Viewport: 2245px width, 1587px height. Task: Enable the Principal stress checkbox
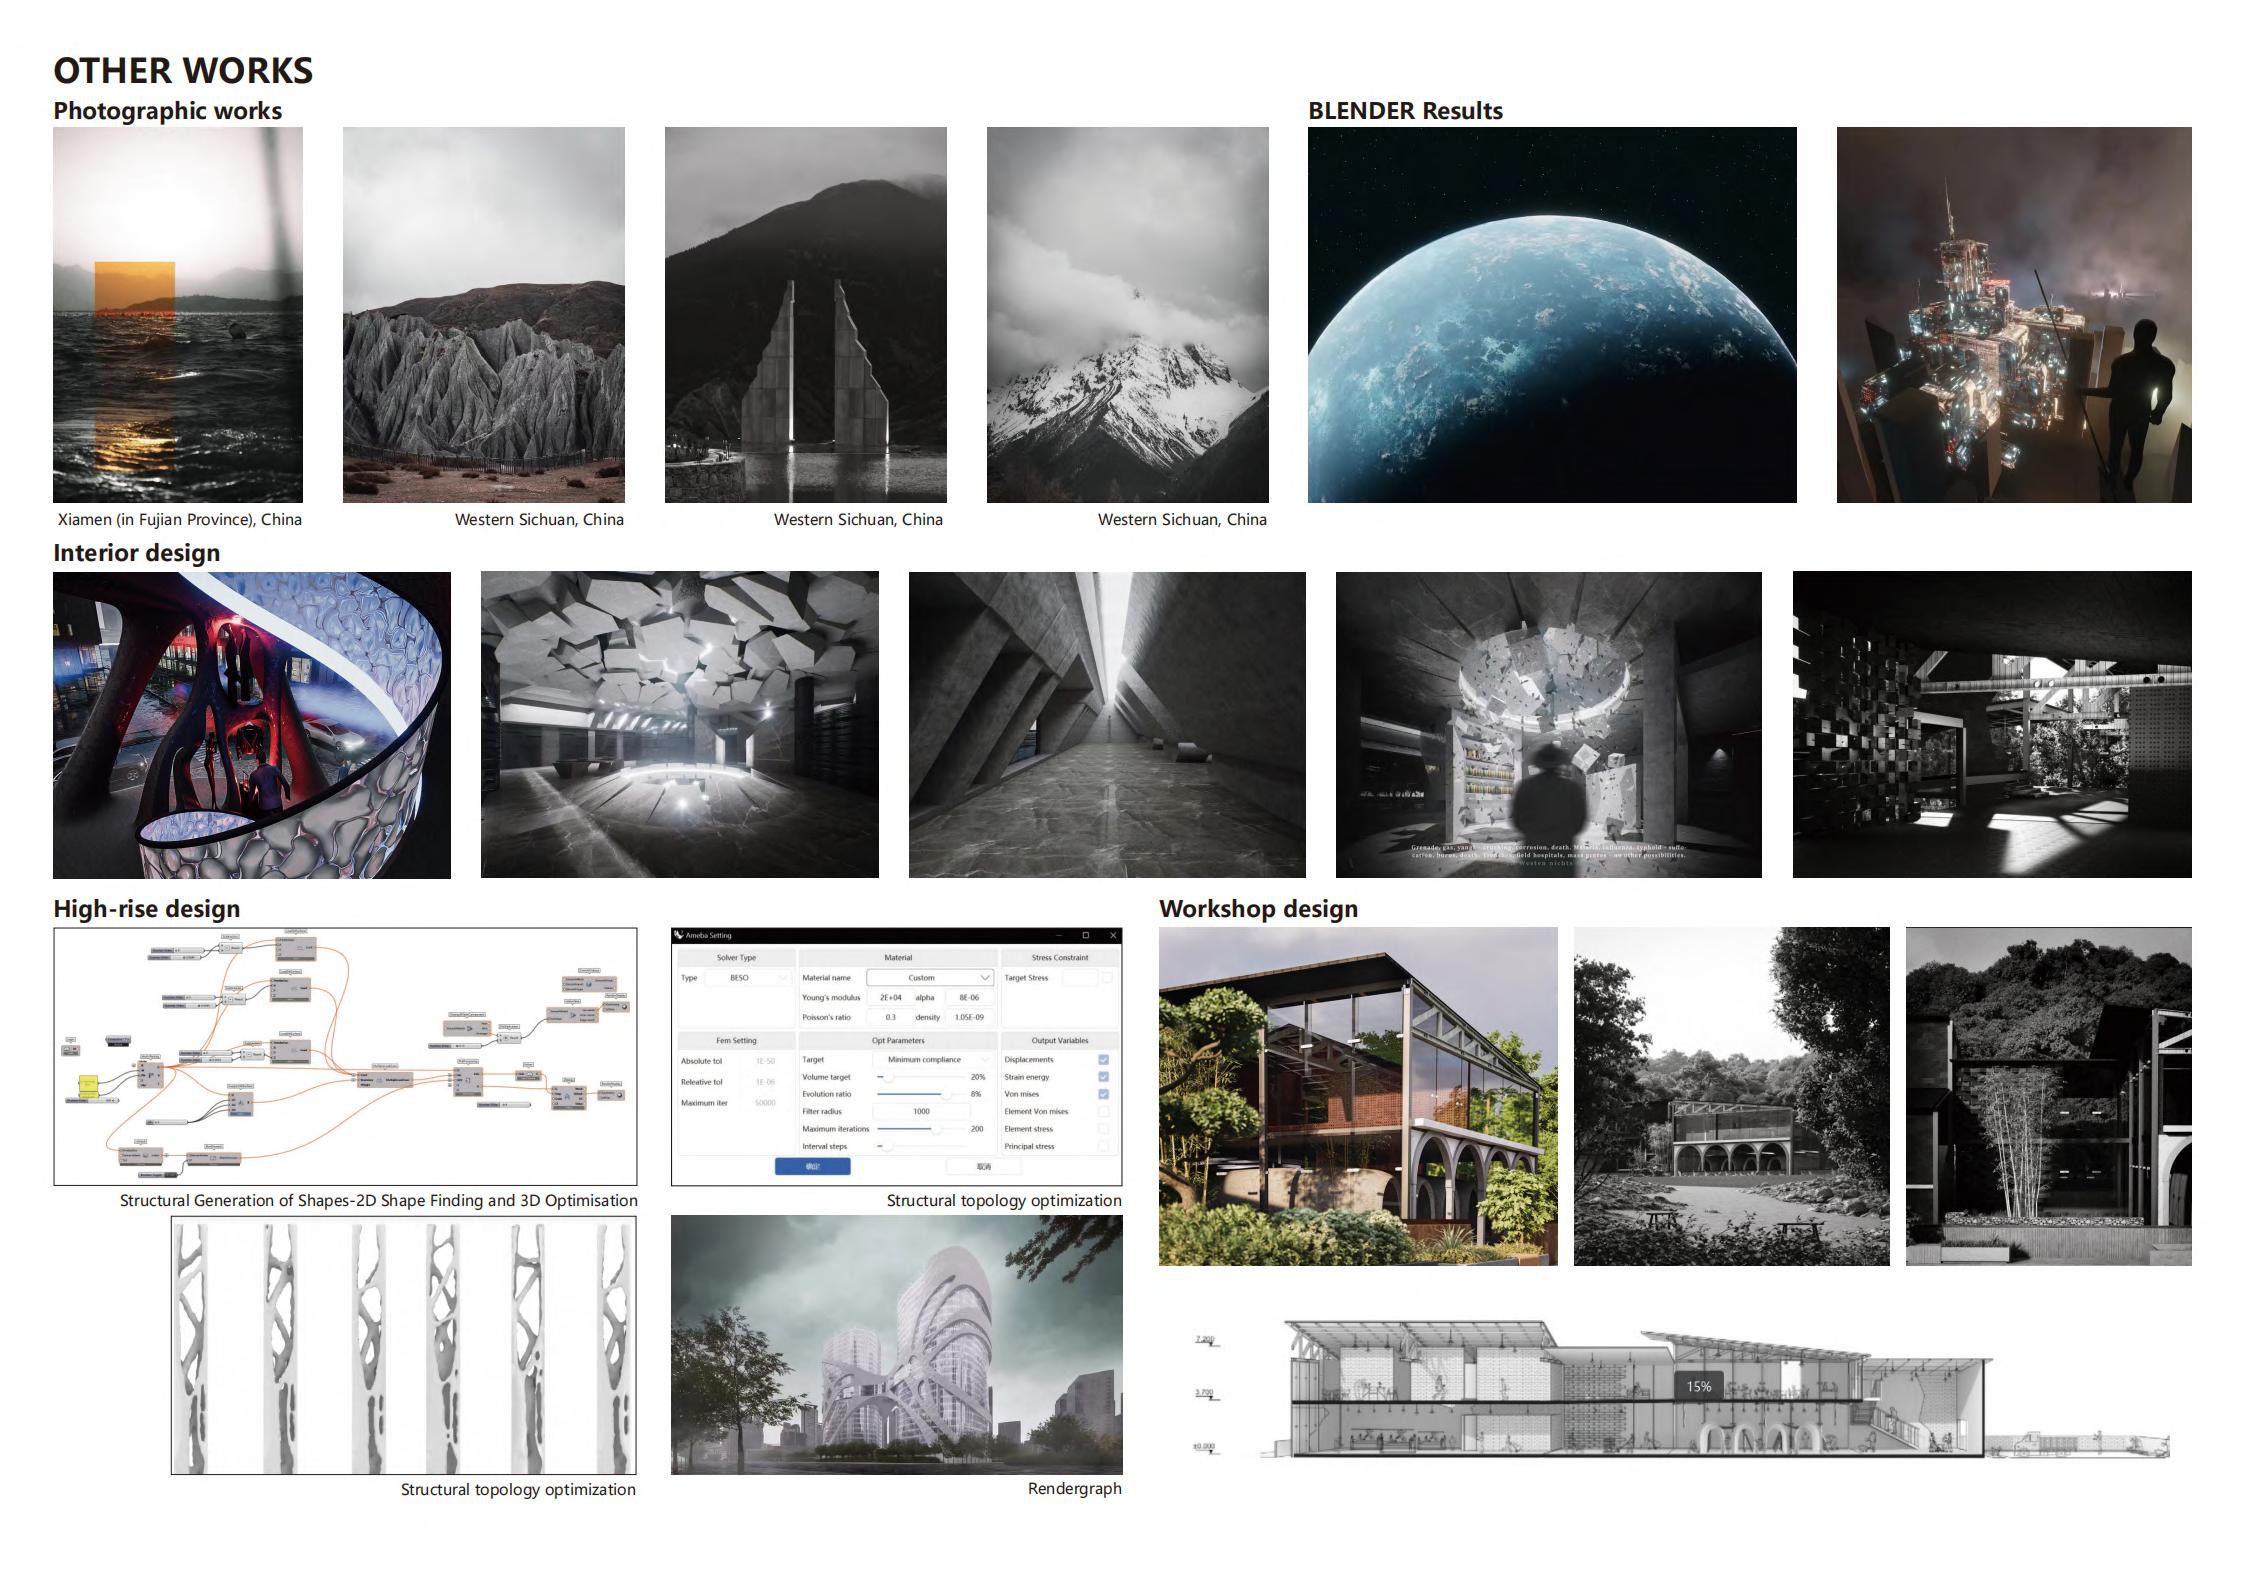pos(1103,1146)
